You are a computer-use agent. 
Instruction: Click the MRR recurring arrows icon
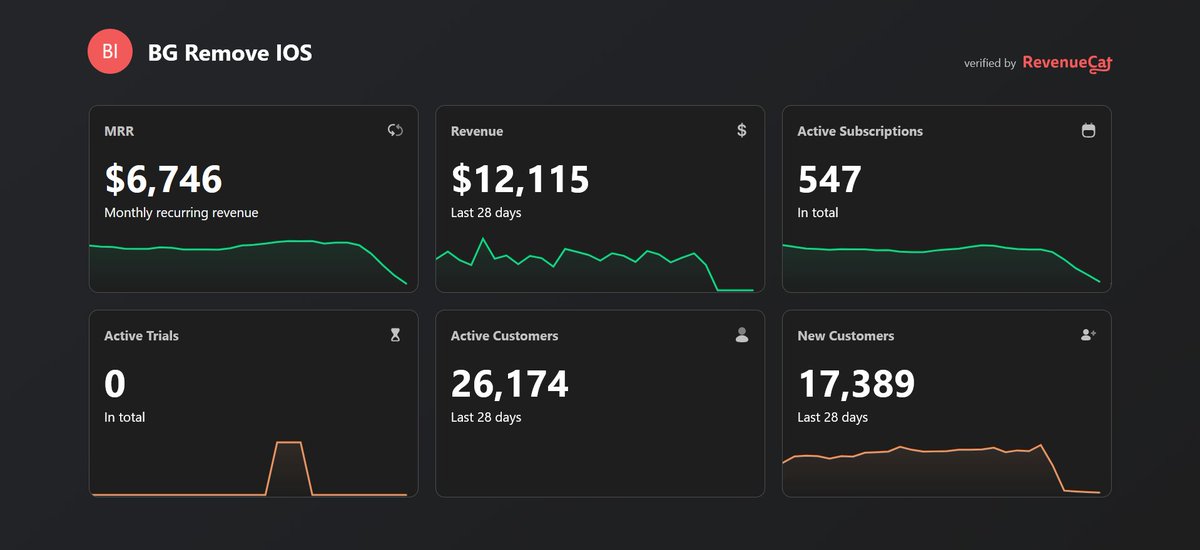tap(395, 130)
